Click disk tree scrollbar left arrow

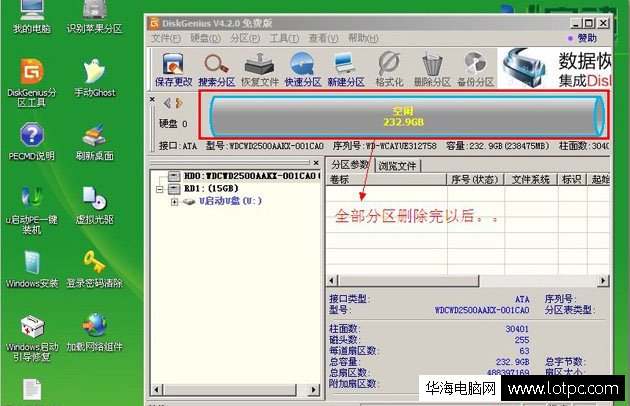click(157, 390)
